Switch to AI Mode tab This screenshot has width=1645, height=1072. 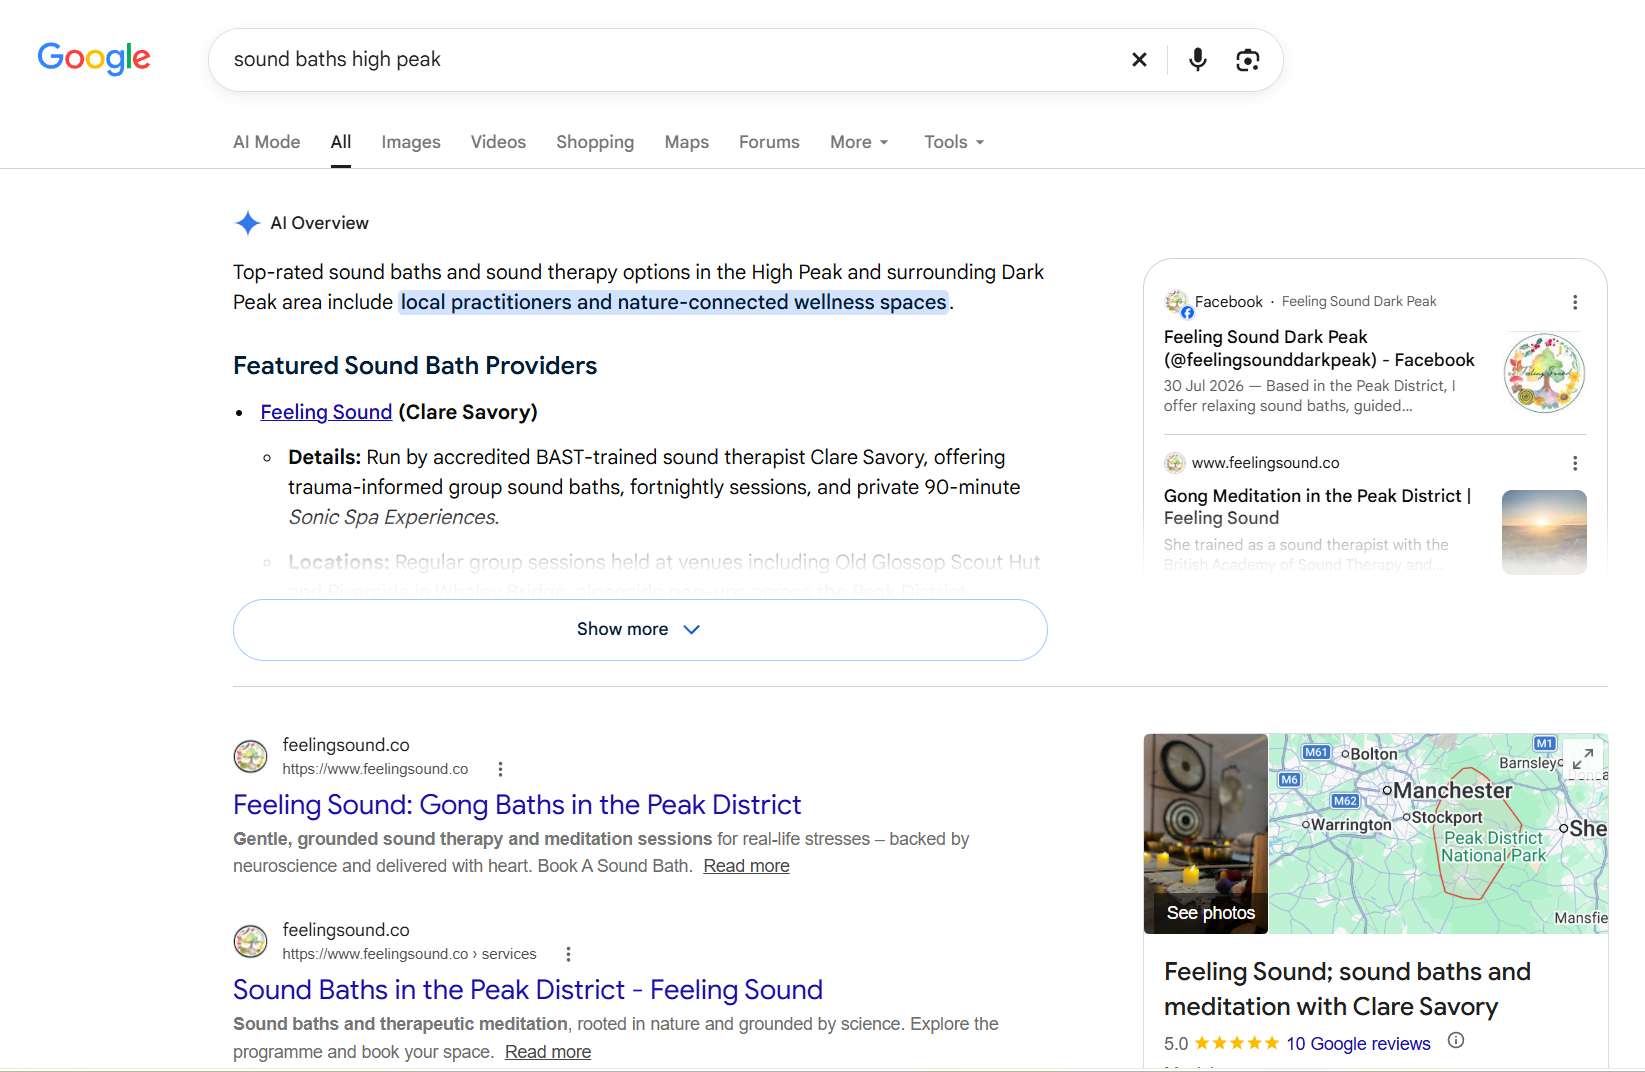266,142
